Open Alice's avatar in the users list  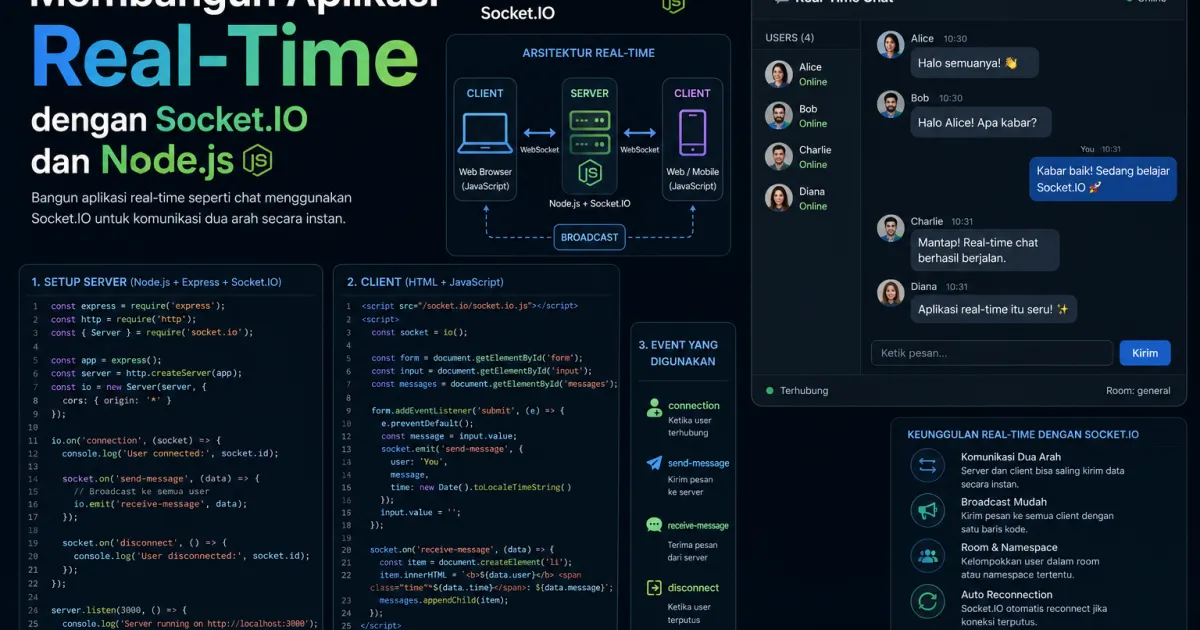coord(779,74)
